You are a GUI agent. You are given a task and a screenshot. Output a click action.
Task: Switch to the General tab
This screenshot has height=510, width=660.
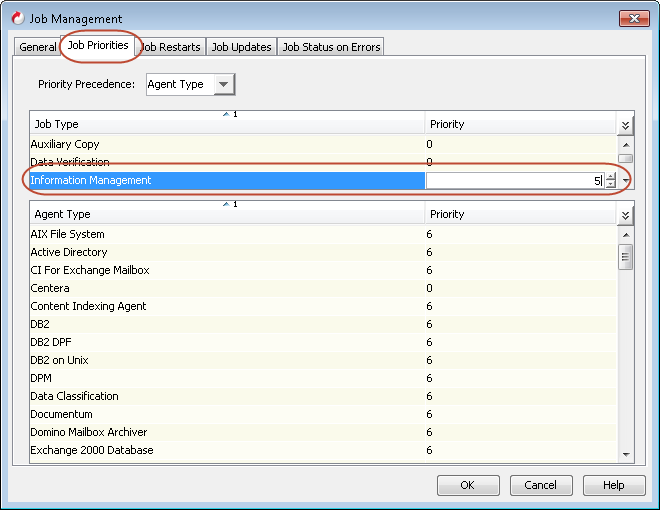coord(38,47)
